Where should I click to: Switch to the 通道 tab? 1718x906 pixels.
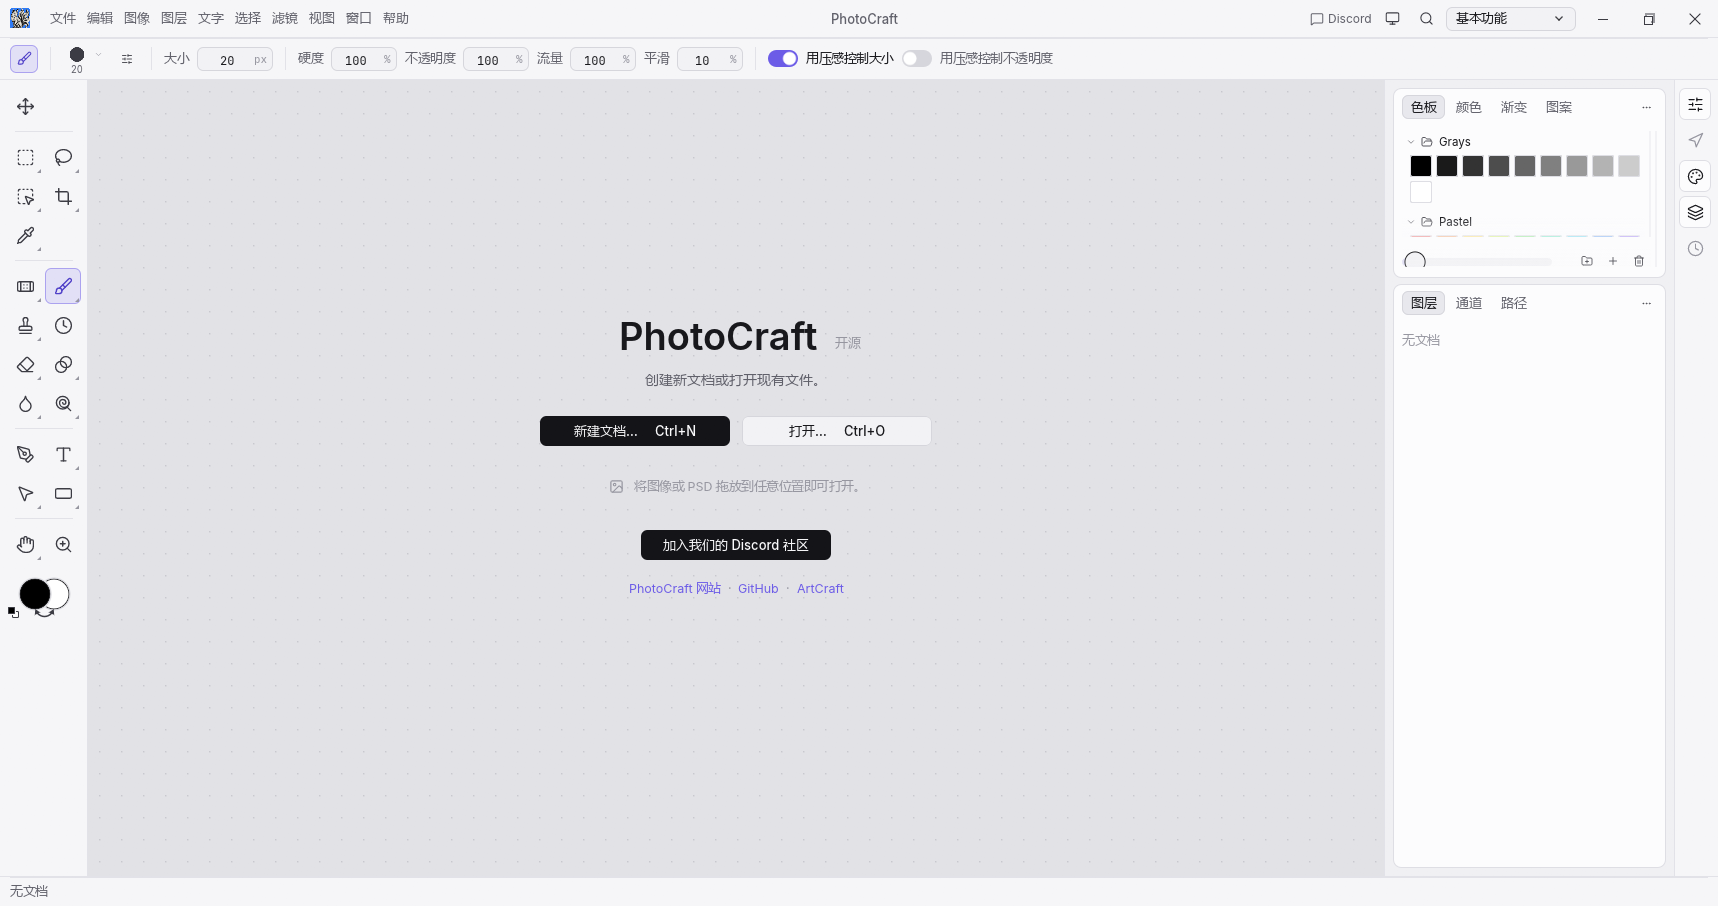coord(1469,303)
